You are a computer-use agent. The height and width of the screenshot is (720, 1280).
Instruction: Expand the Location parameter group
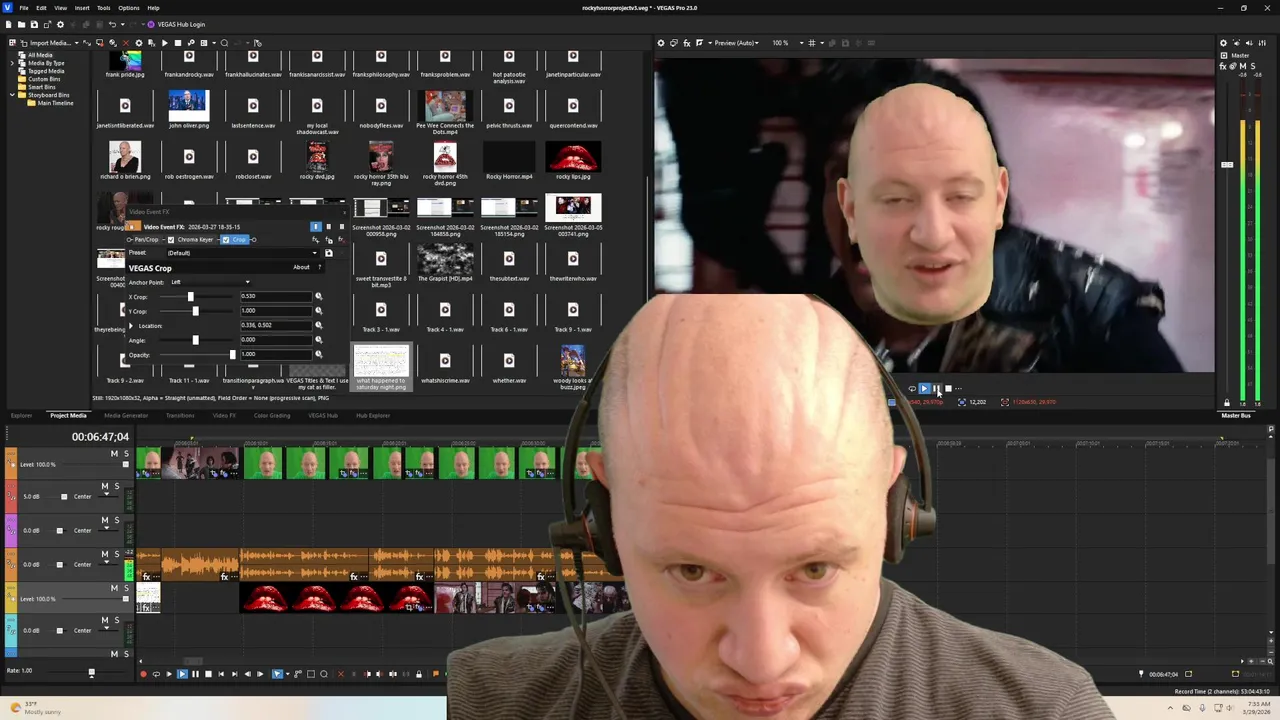pyautogui.click(x=131, y=326)
